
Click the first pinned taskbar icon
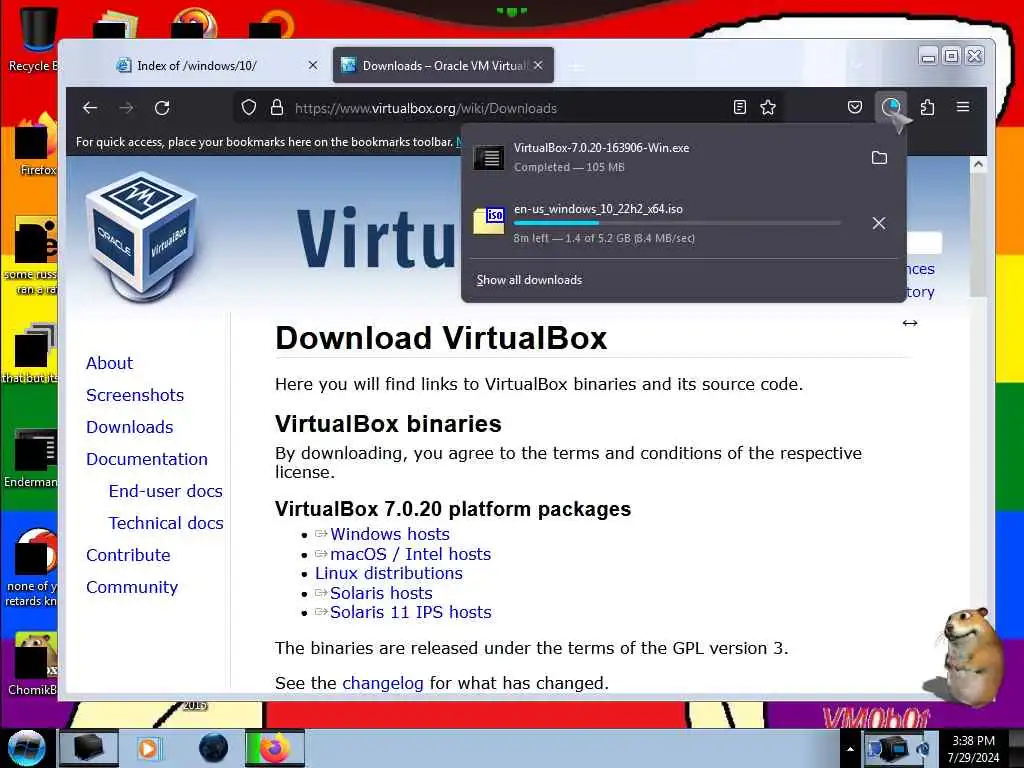pyautogui.click(x=88, y=748)
